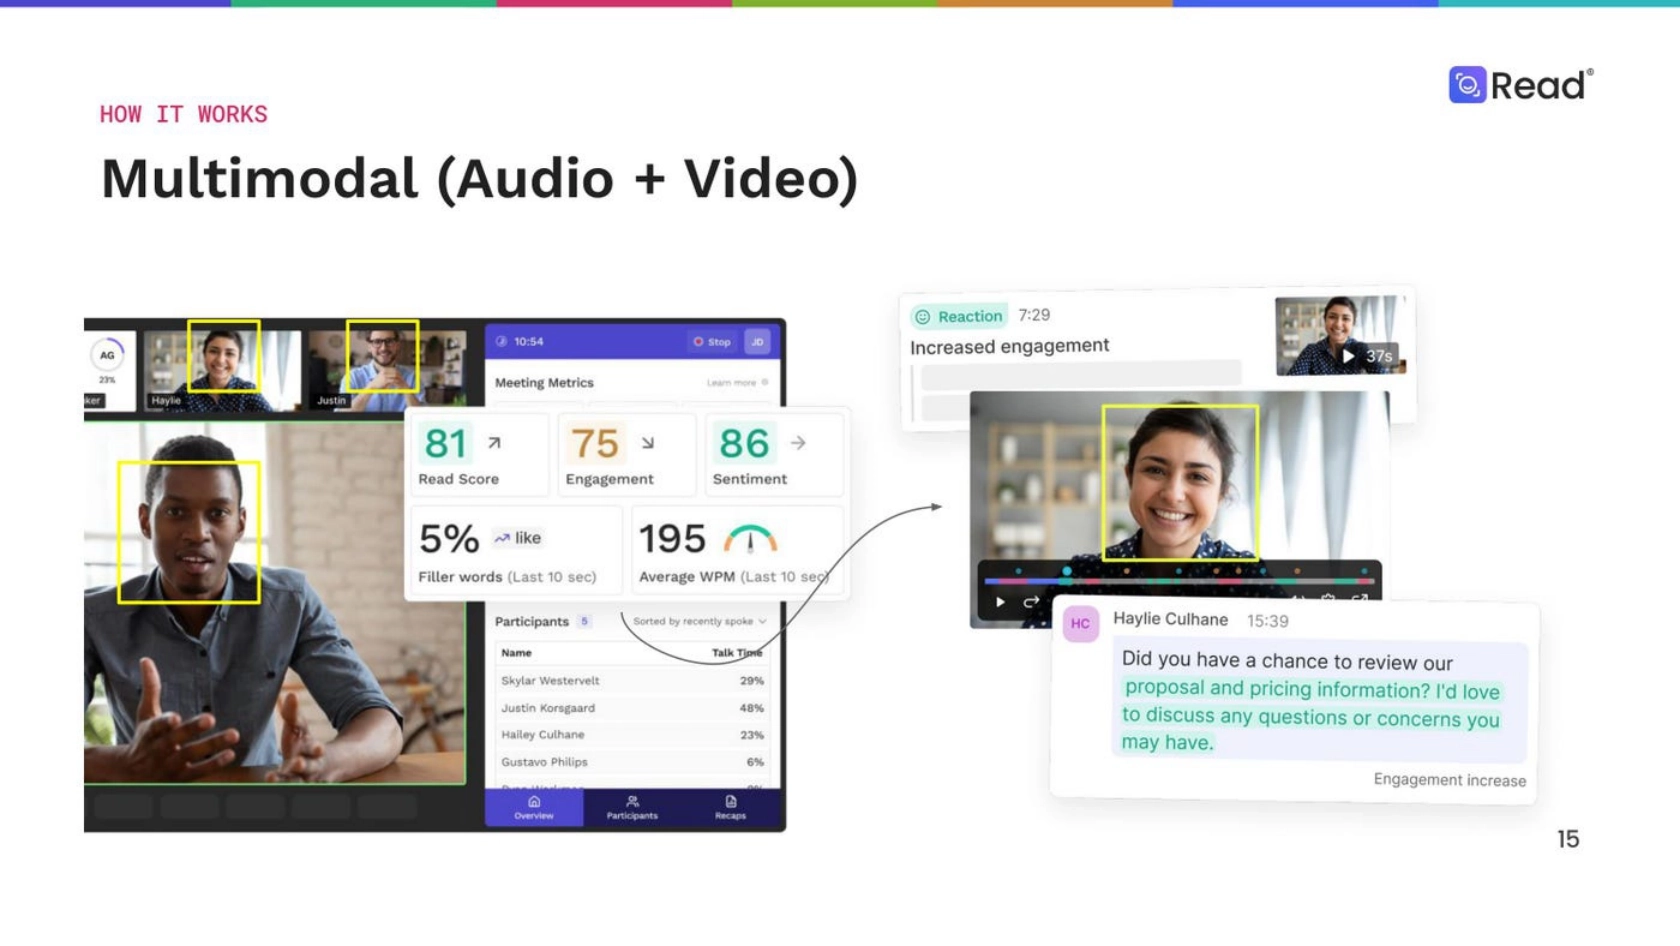Click the Average WPM gauge icon

[x=750, y=540]
